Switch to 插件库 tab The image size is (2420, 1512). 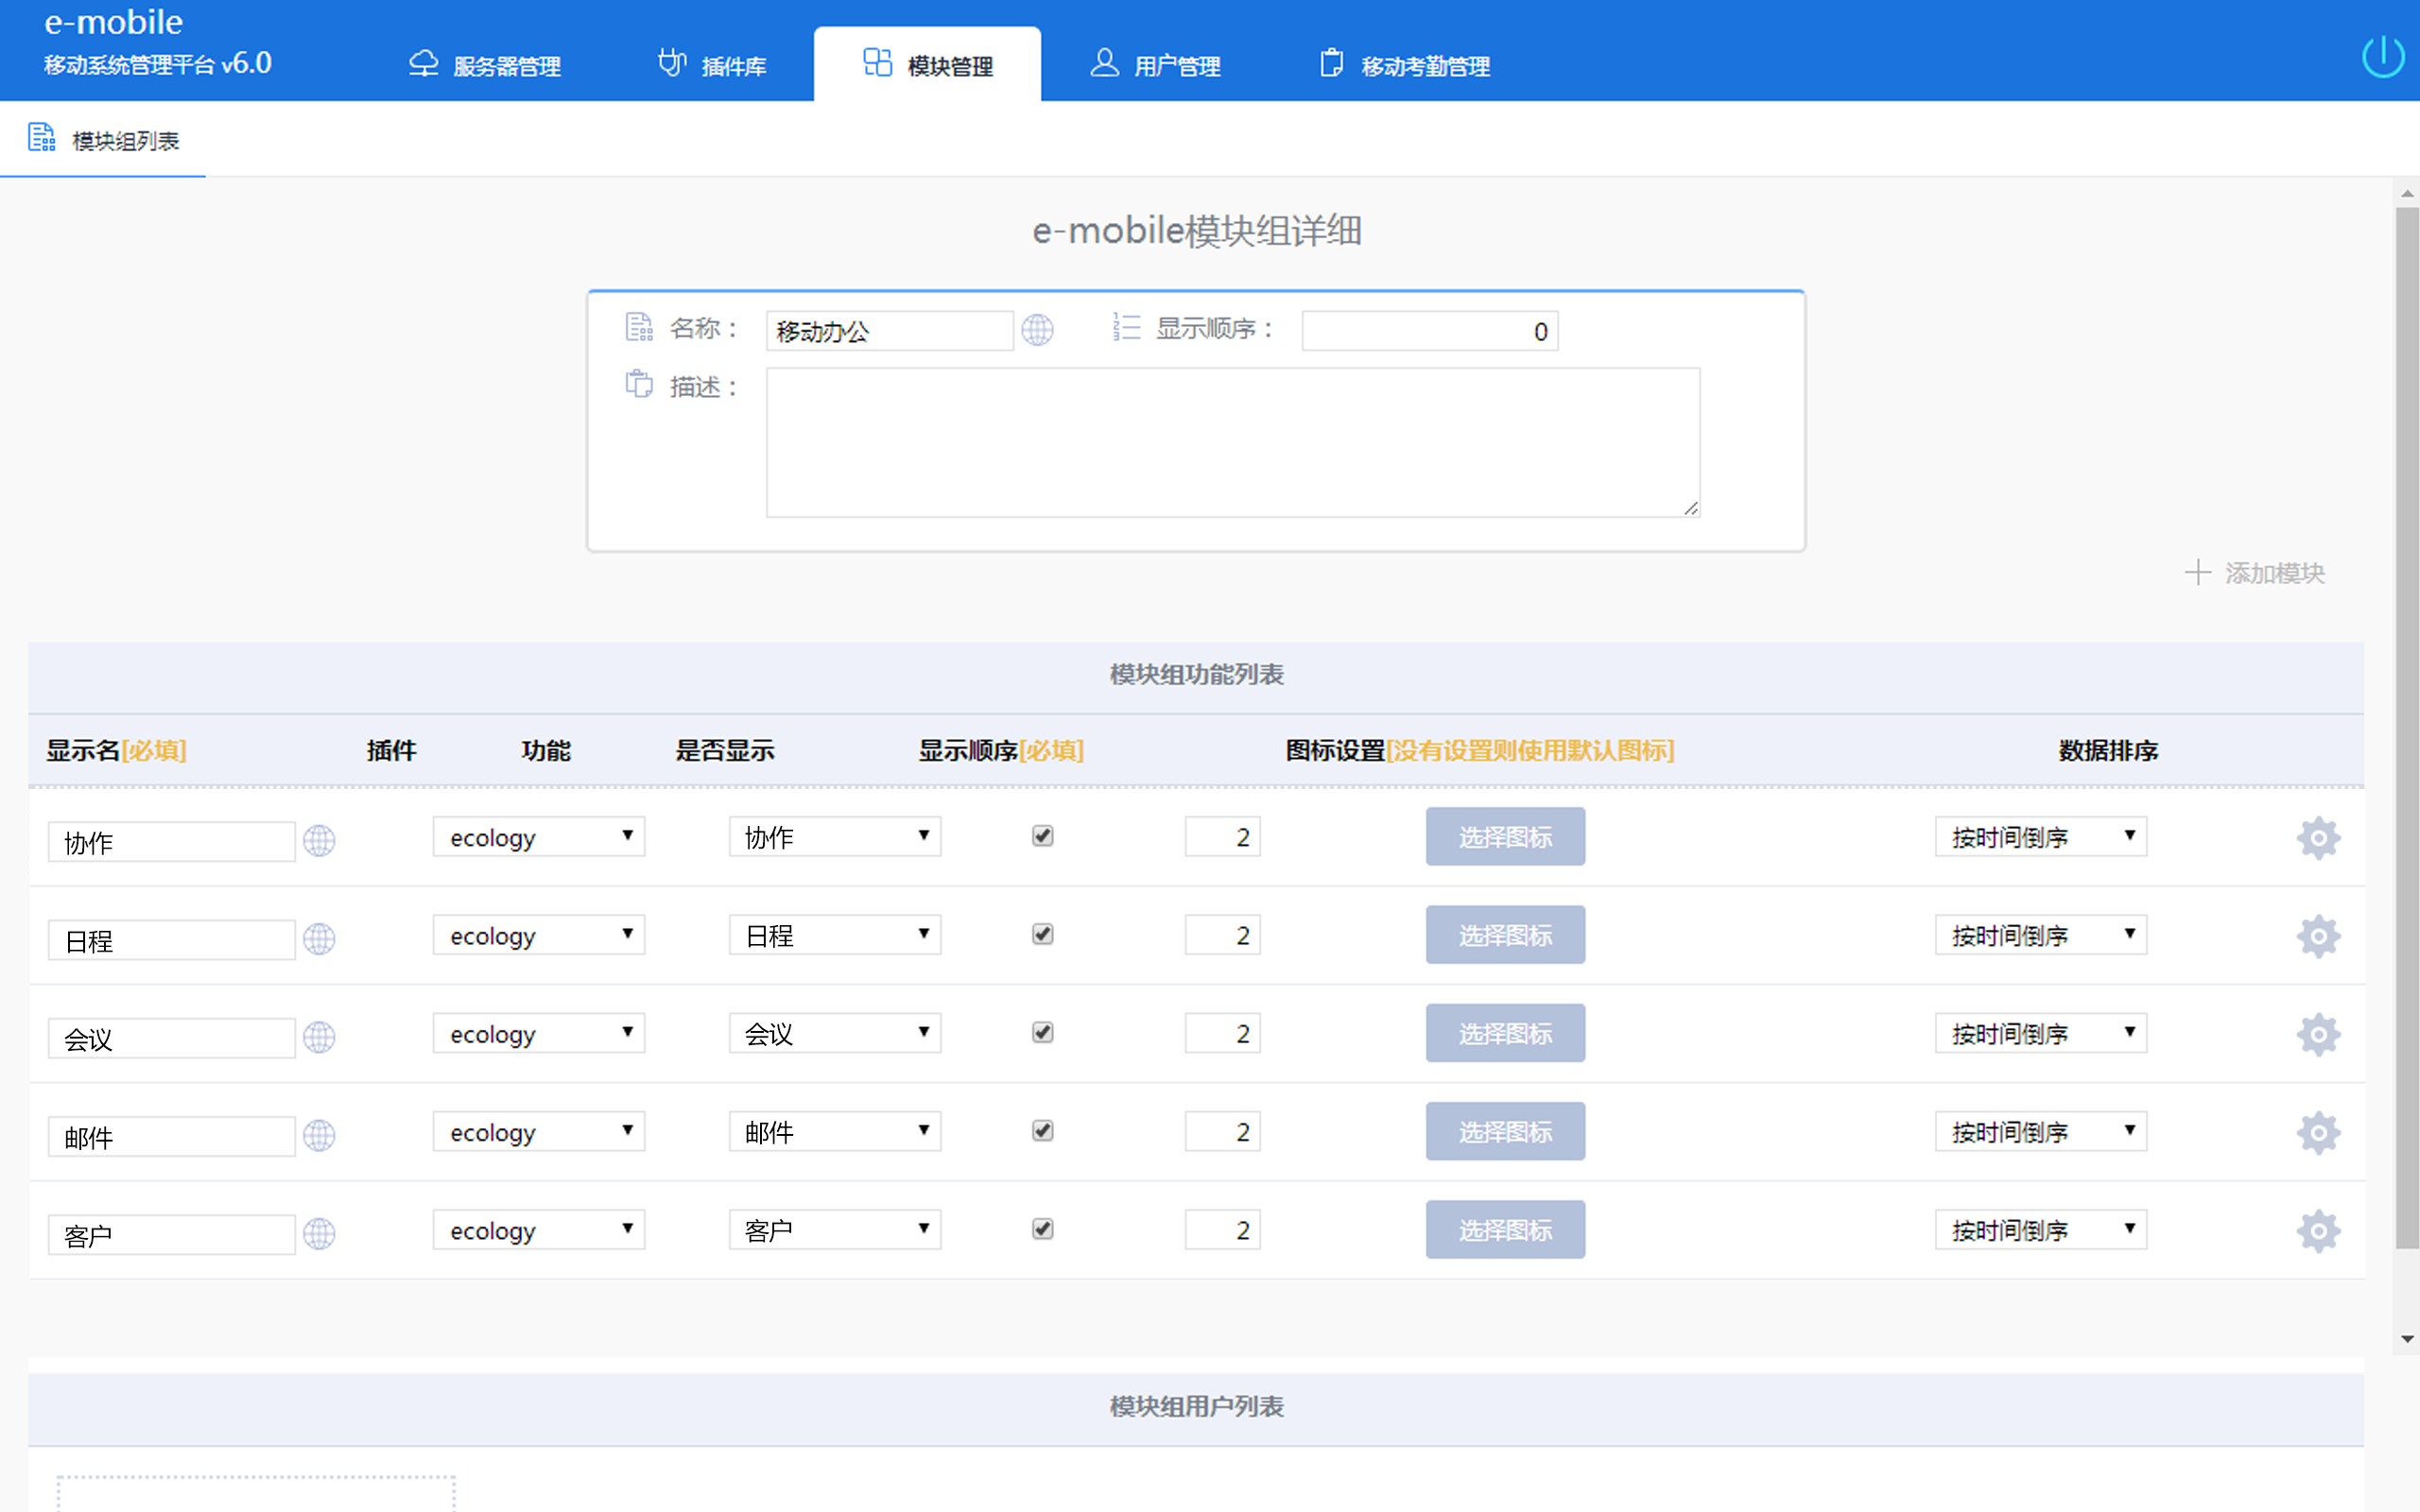click(712, 65)
